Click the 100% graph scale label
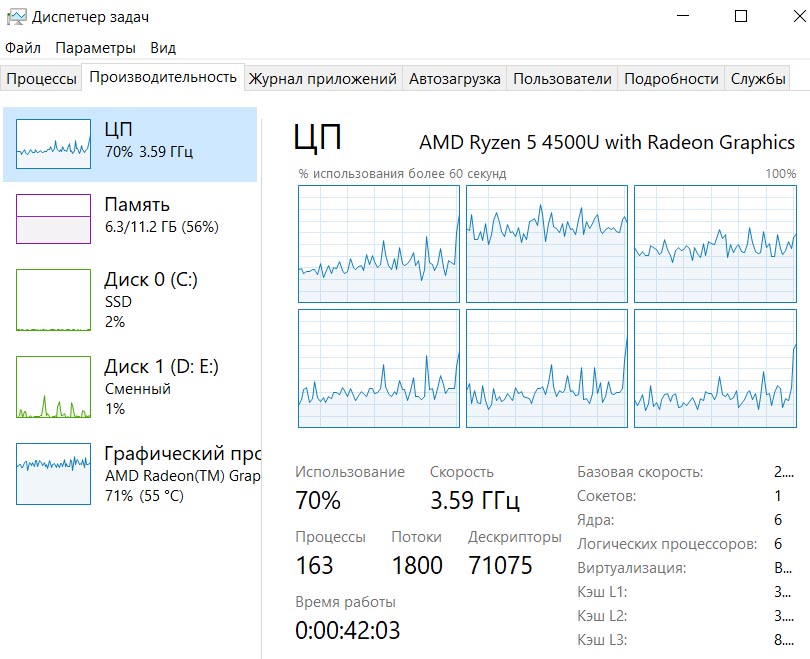Image resolution: width=810 pixels, height=659 pixels. click(781, 174)
